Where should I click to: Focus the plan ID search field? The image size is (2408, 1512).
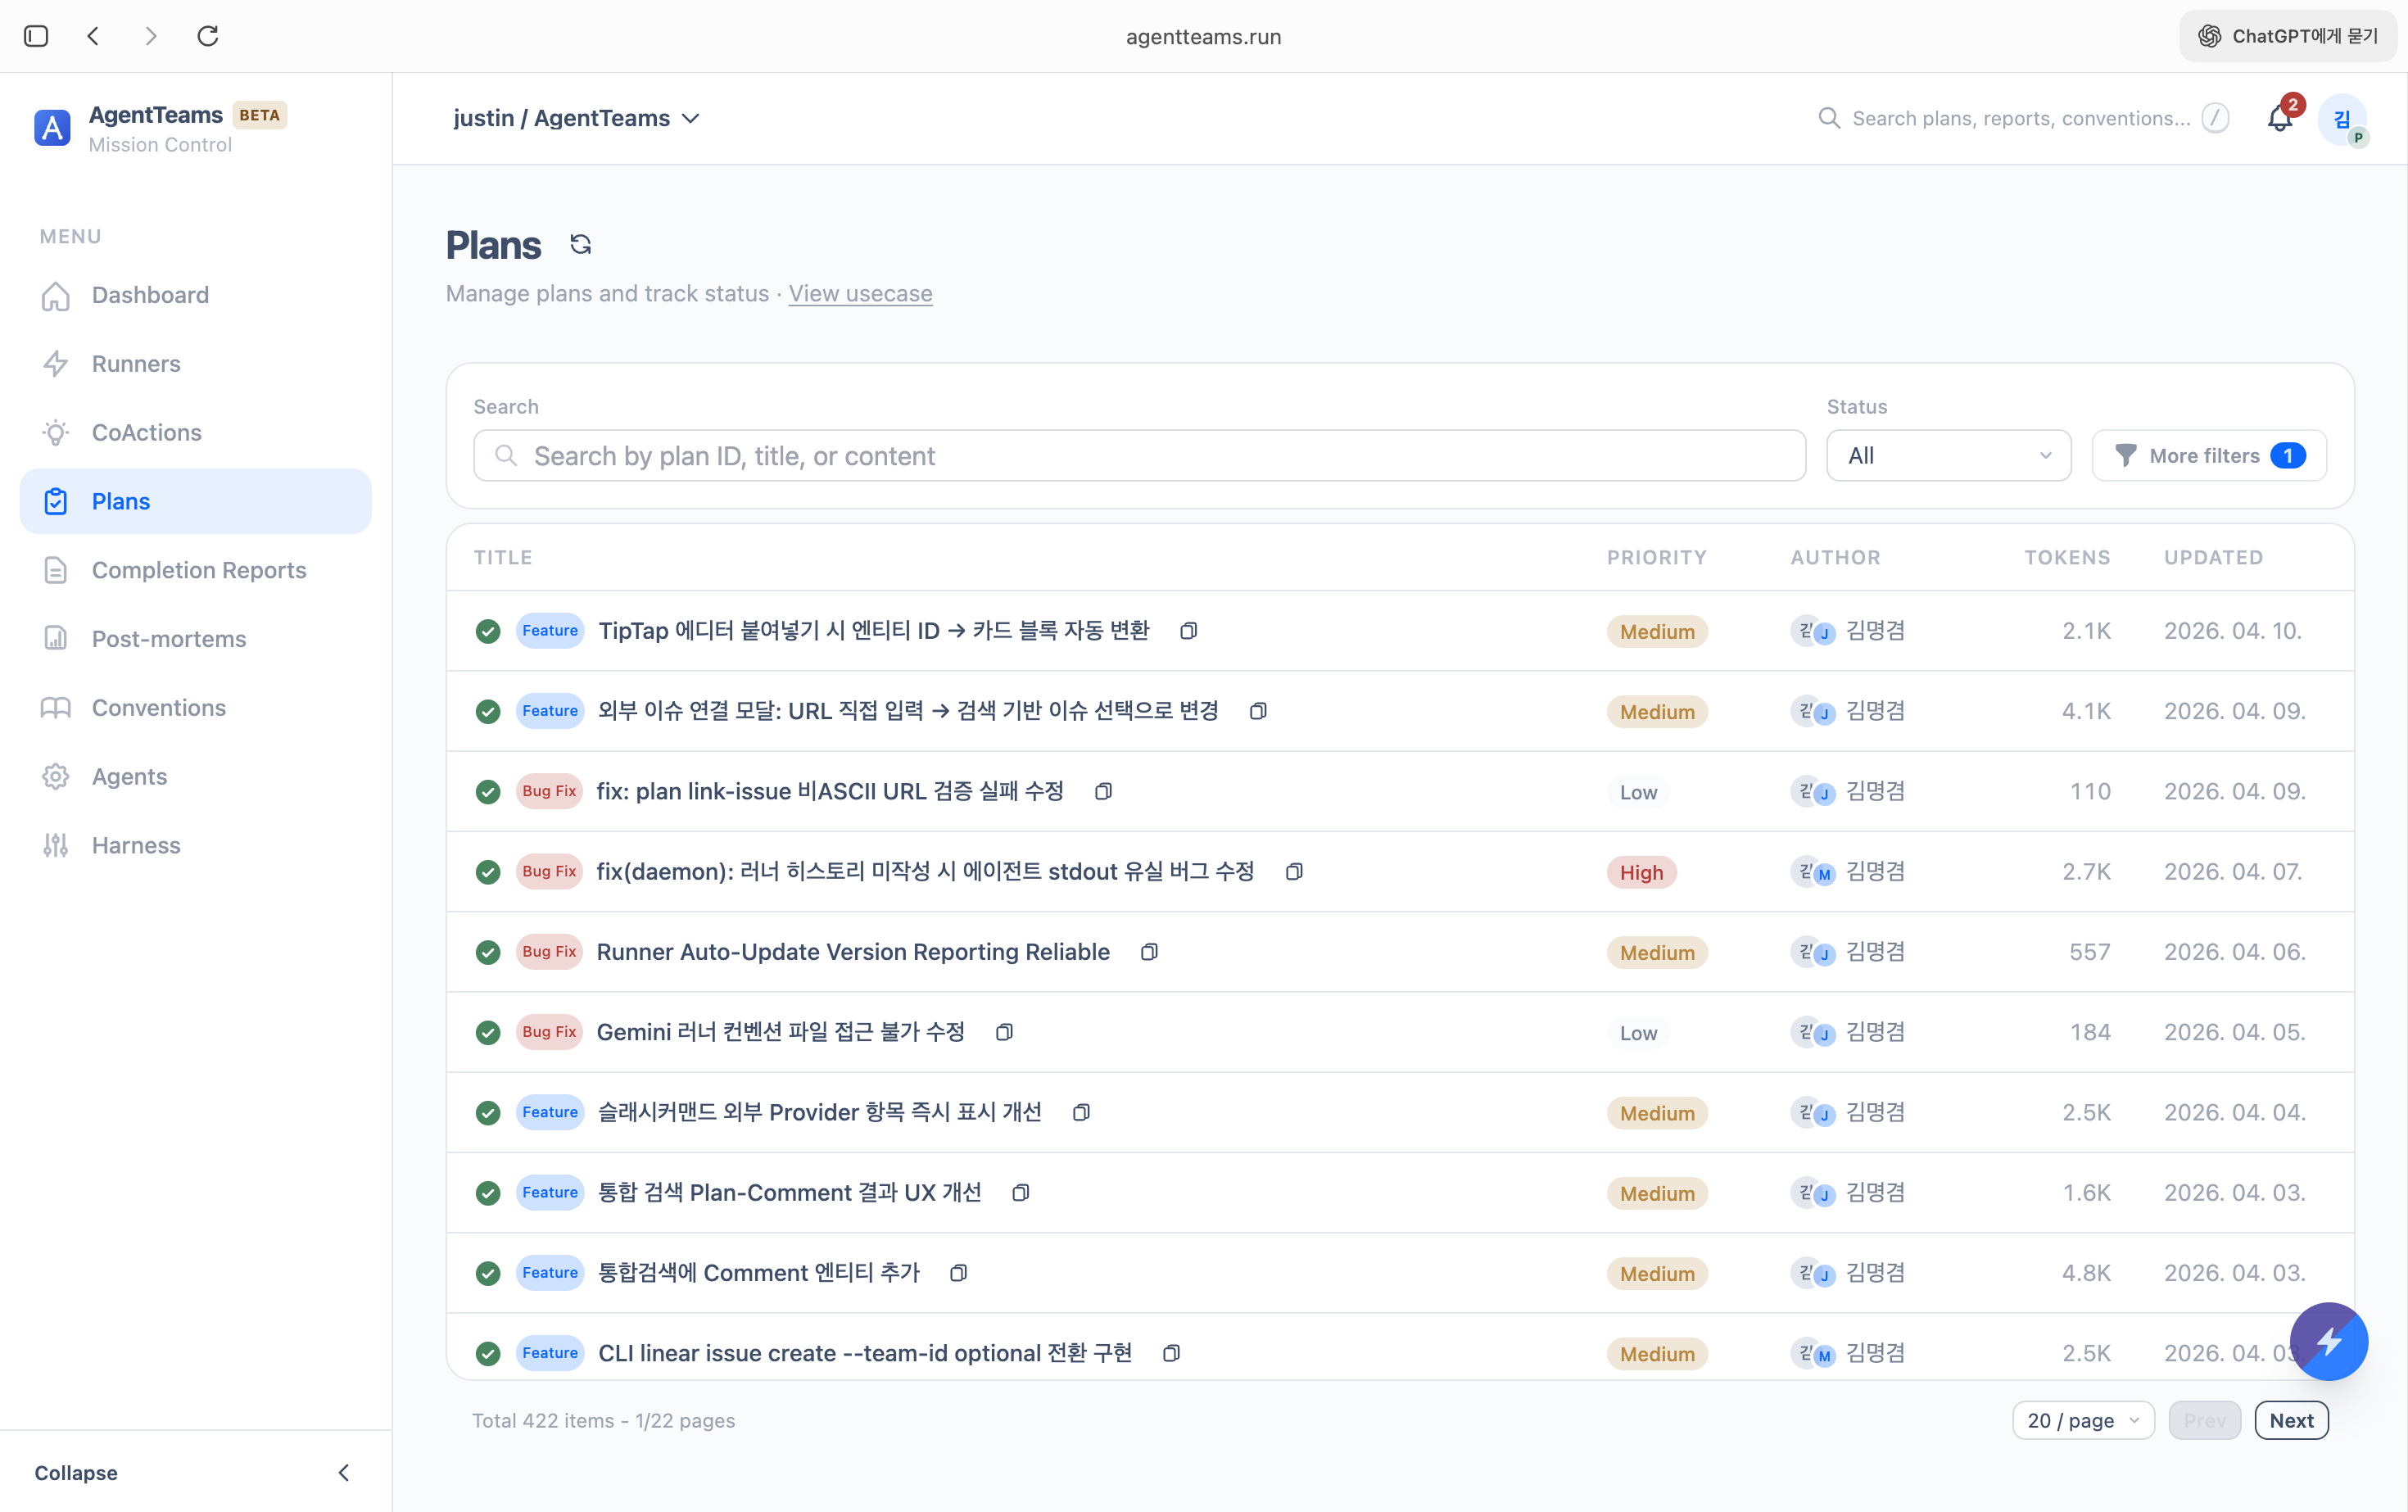point(1140,456)
